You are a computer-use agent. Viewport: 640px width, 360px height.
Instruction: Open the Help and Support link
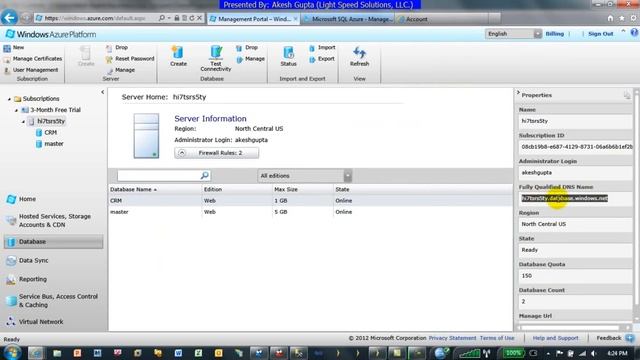(556, 338)
